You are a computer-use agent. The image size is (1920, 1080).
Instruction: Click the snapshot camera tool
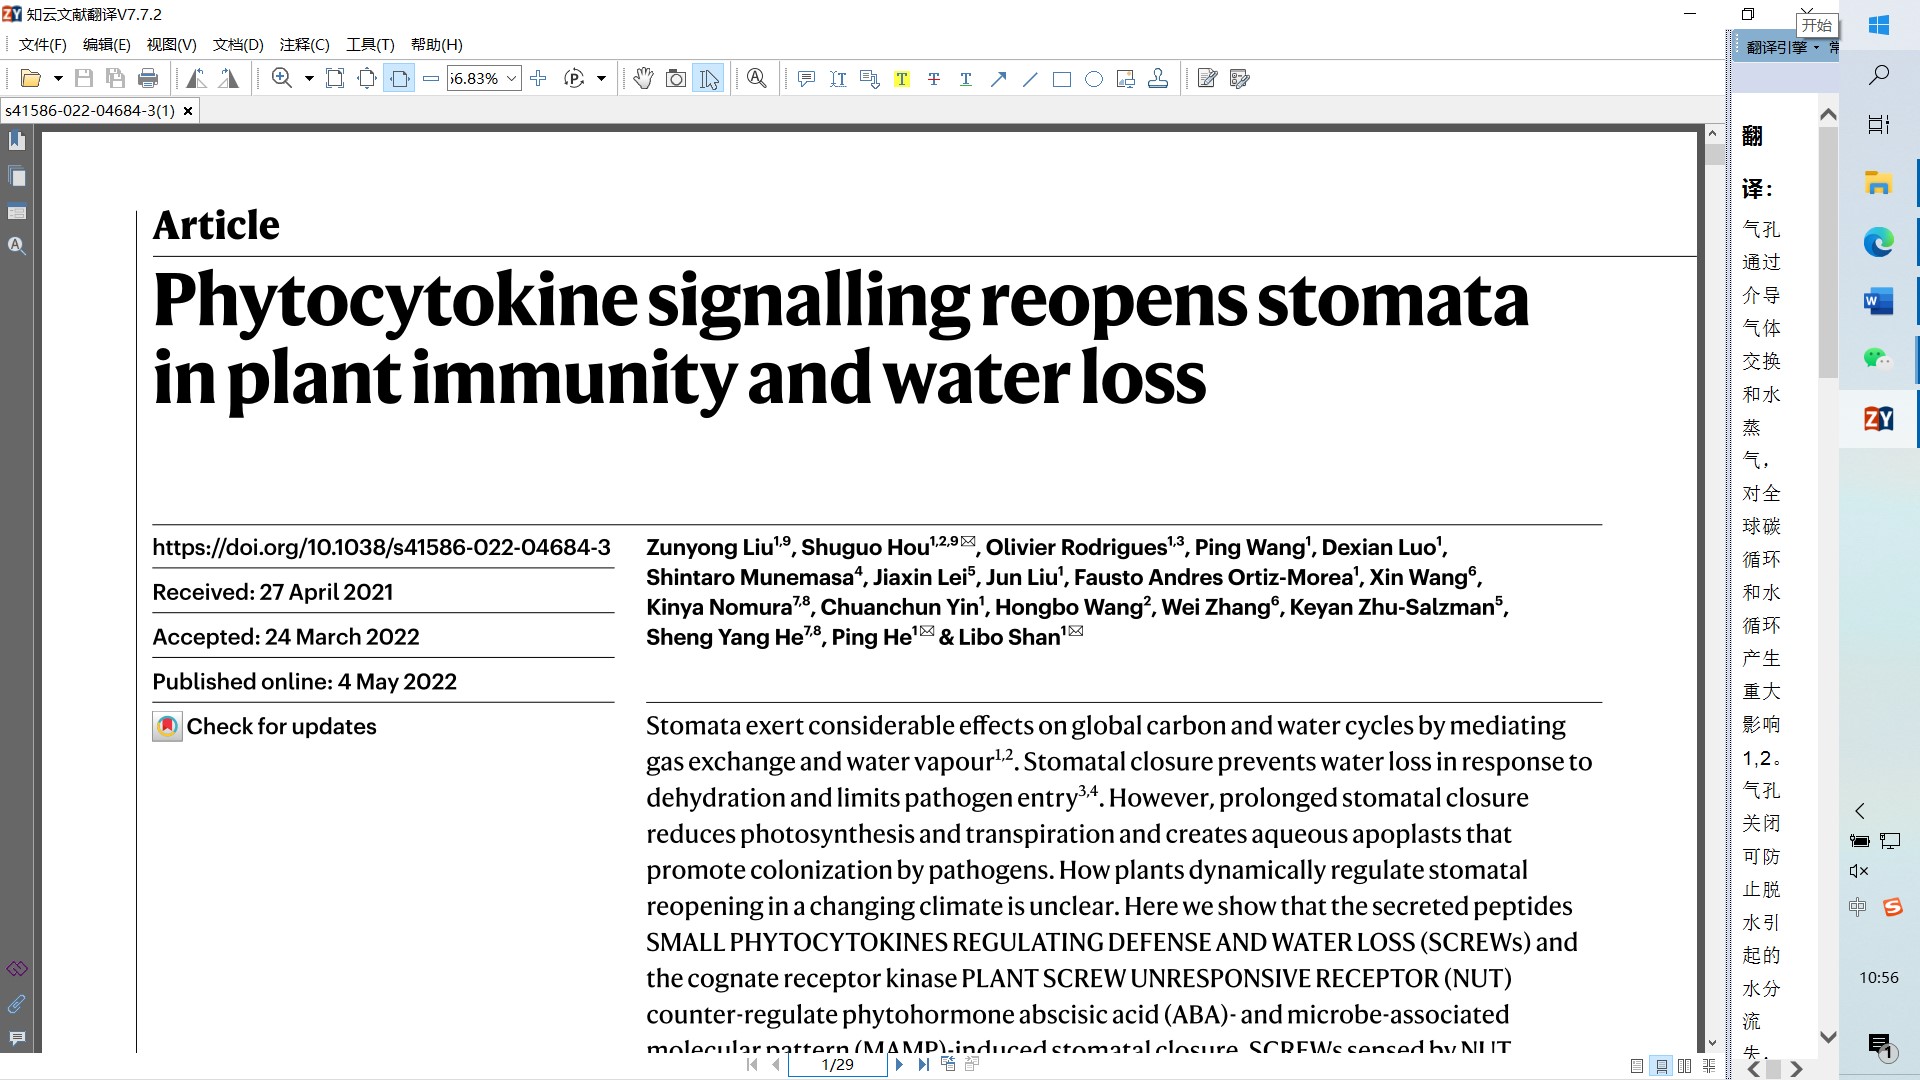(676, 79)
